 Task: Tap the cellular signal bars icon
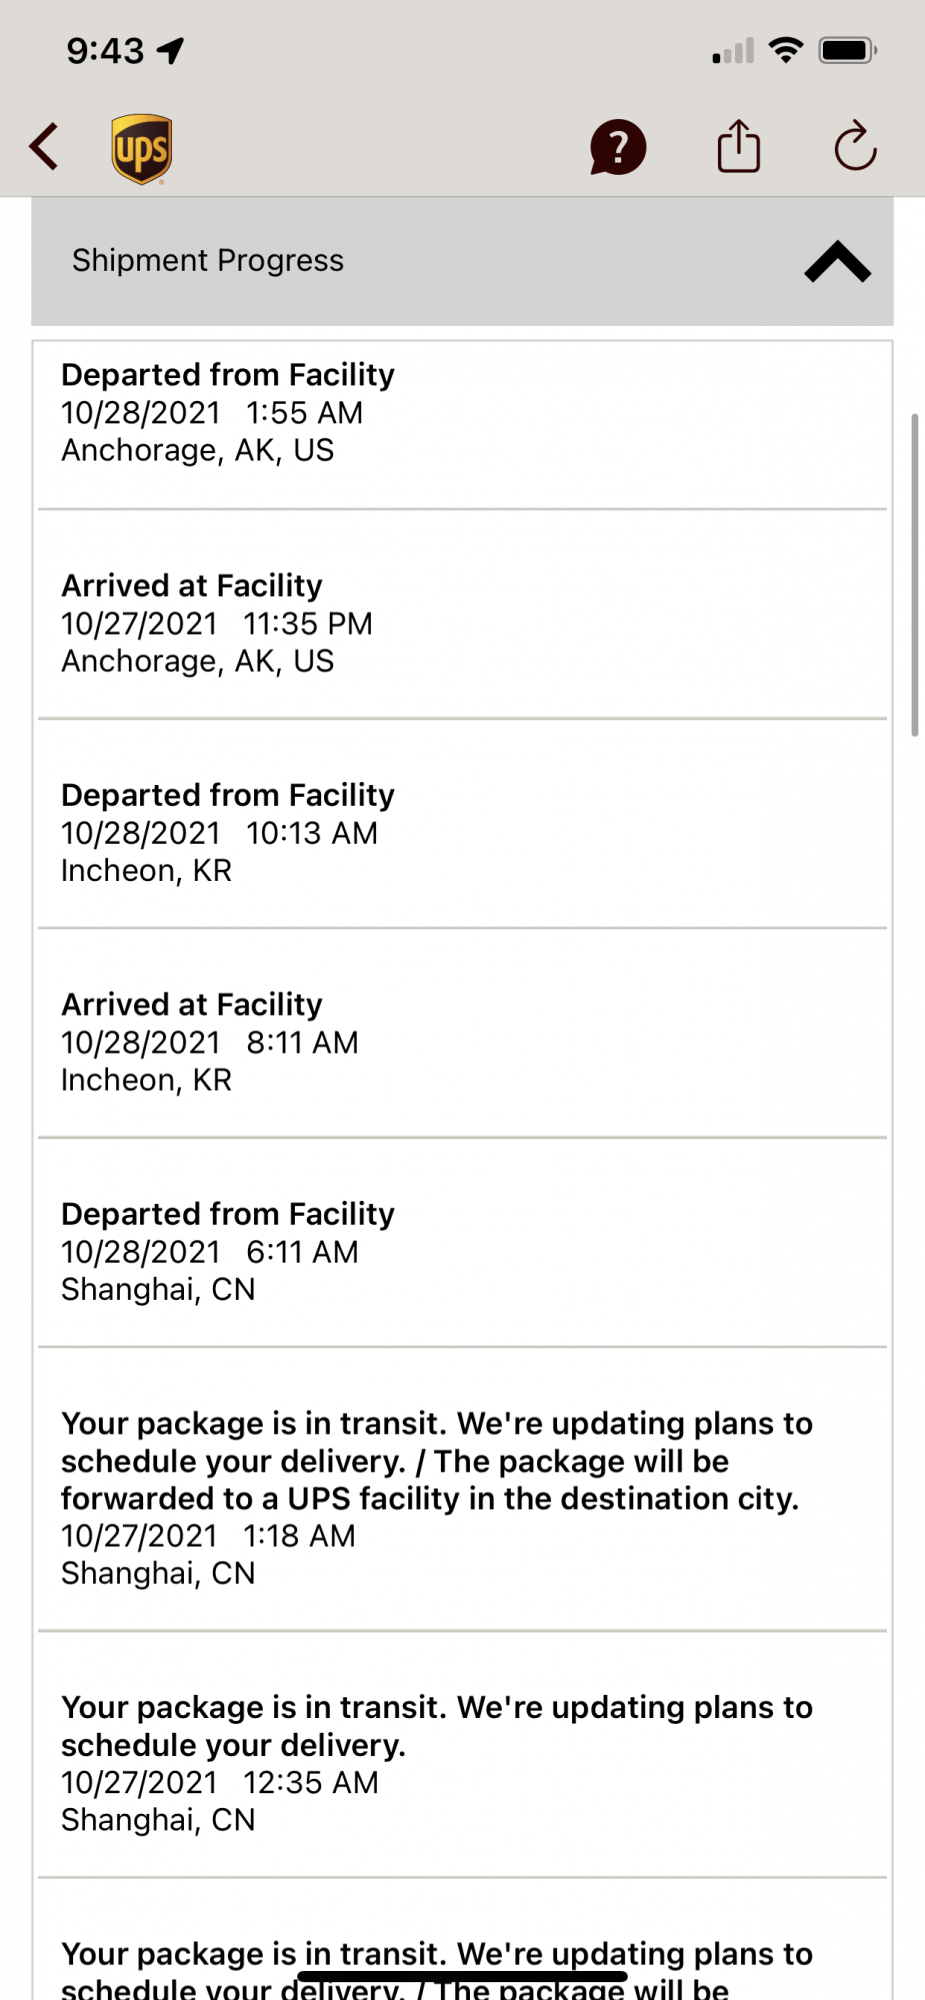click(x=733, y=51)
